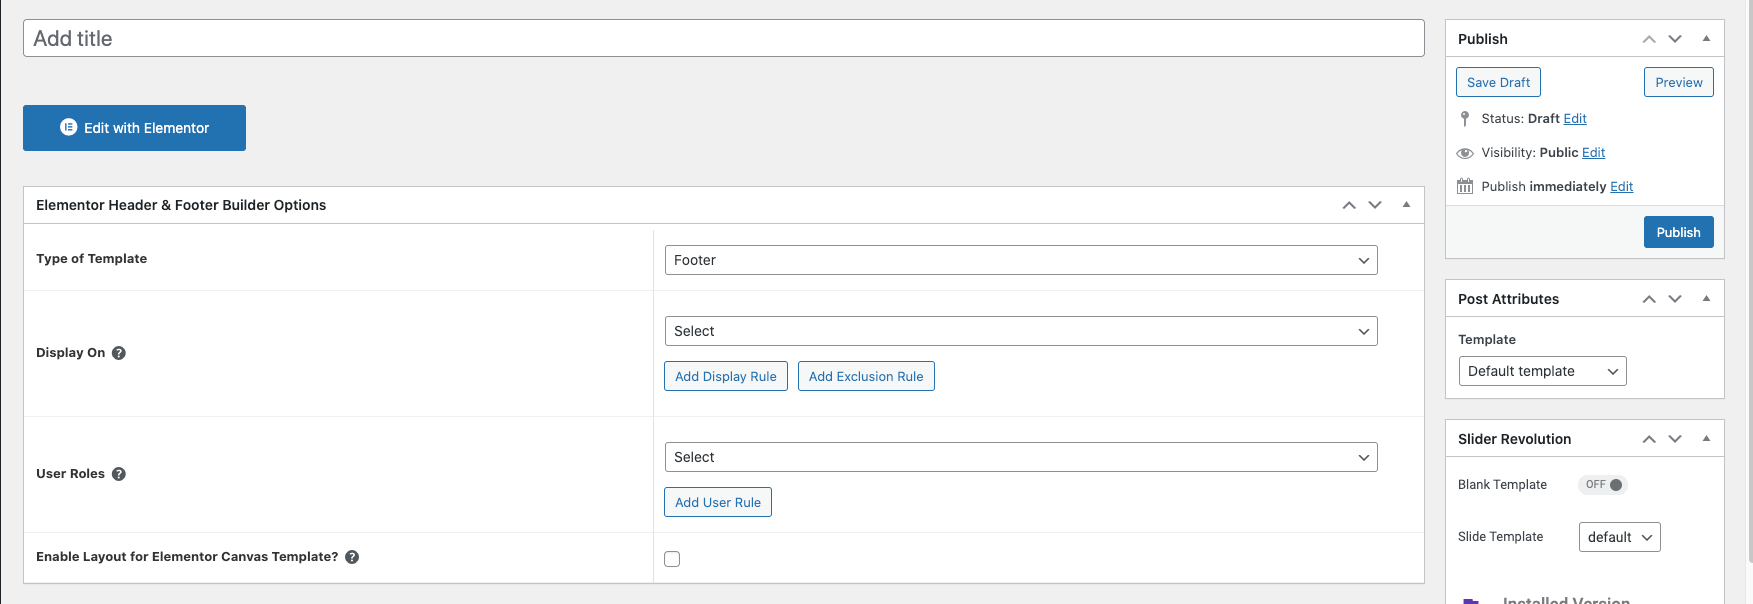Edit the Visibility setting link

[x=1593, y=153]
